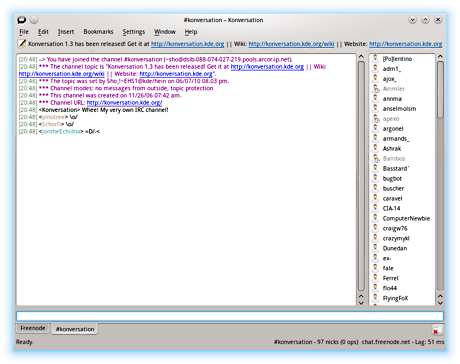
Task: Open the first konversation.kde.org link in topic bar
Action: tap(188, 44)
